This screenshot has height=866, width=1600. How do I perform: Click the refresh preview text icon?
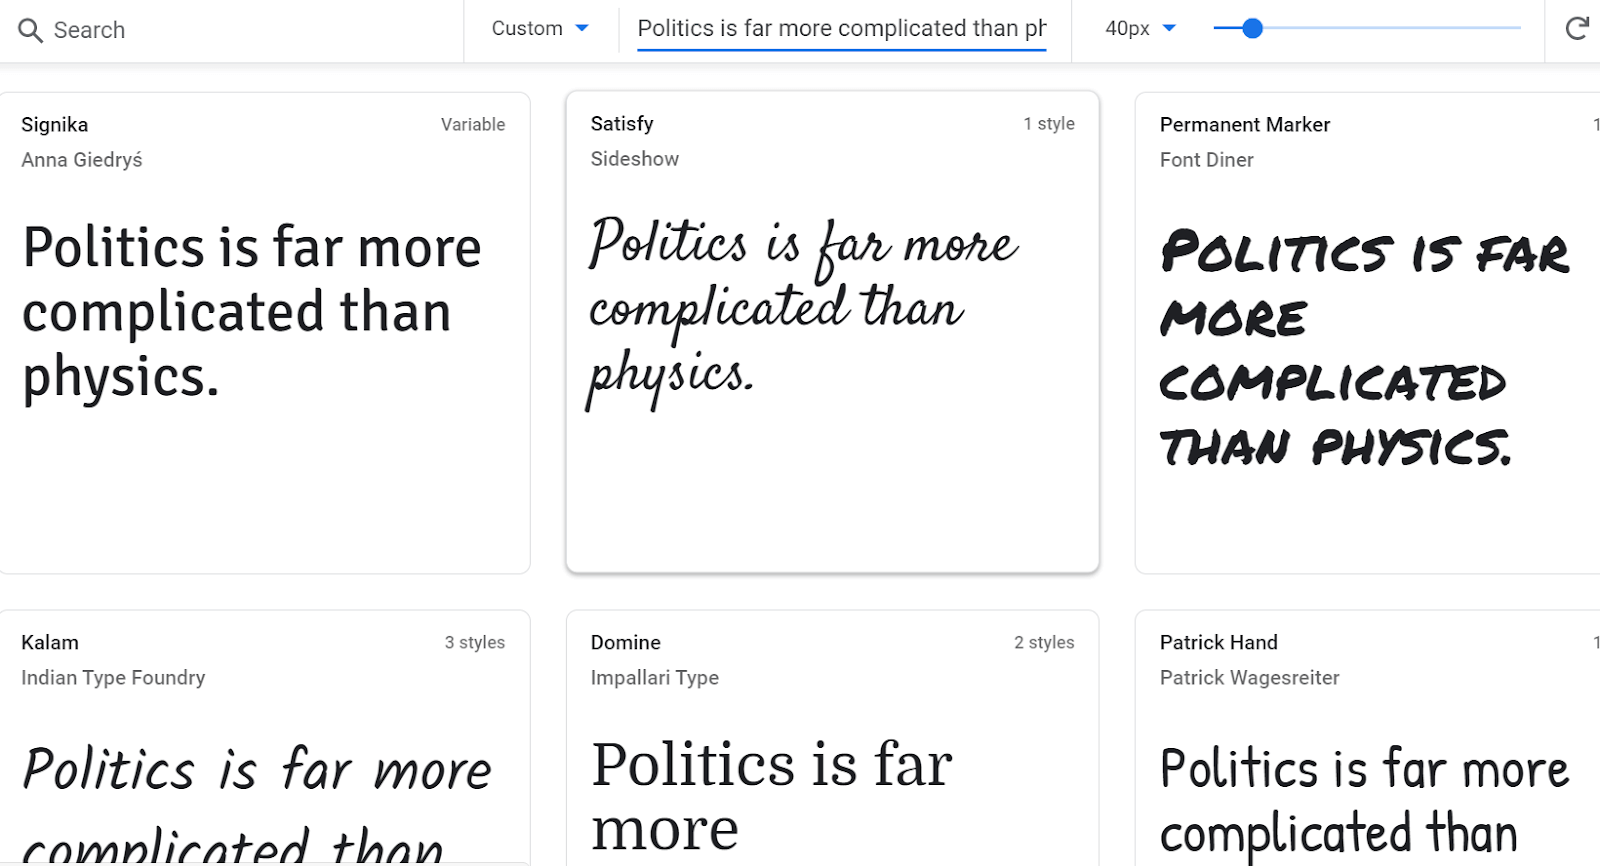tap(1577, 29)
